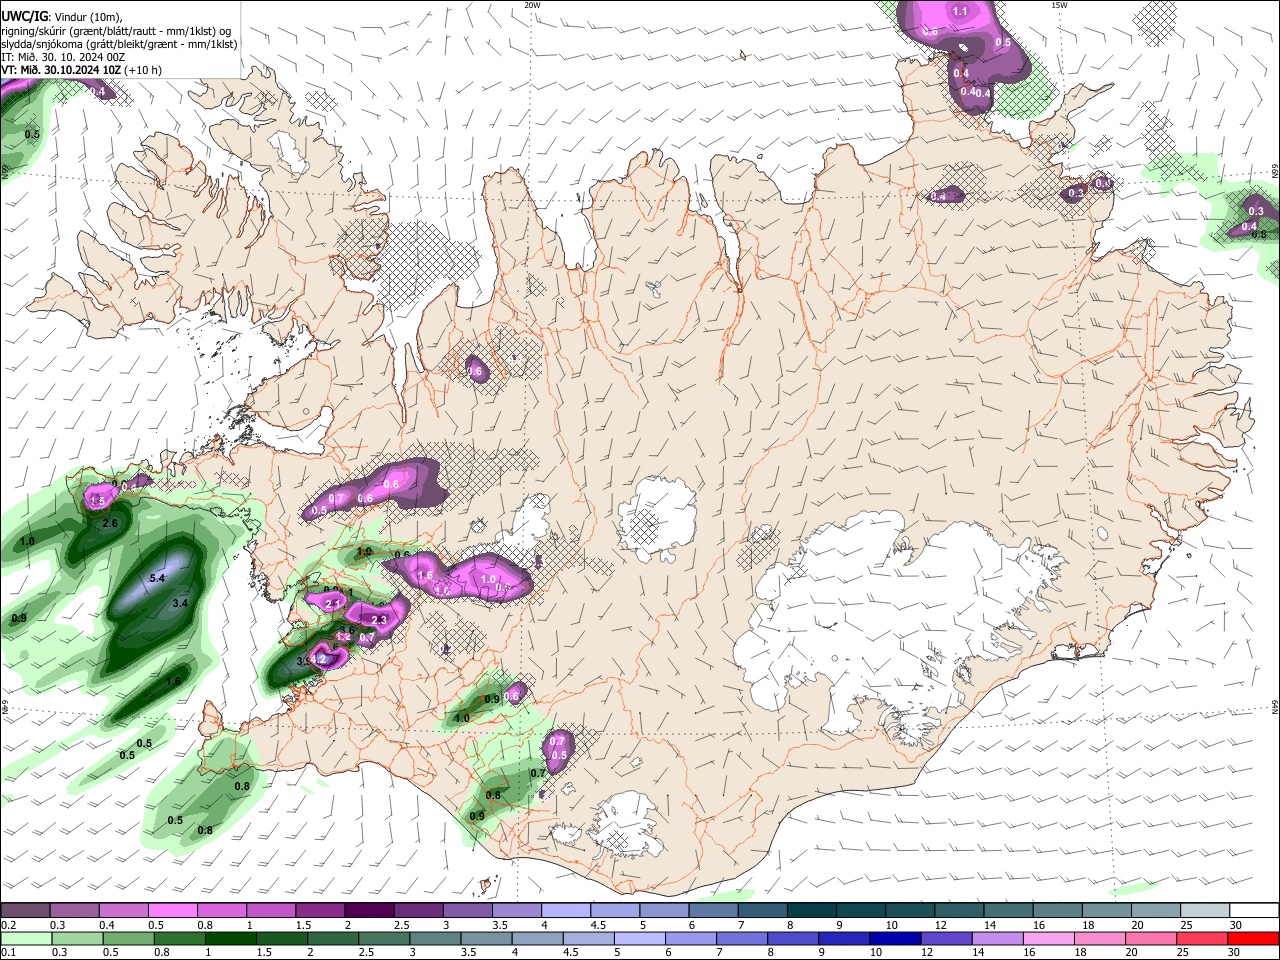The height and width of the screenshot is (960, 1280).
Task: Click the round white Hofsjökull glacier in central Iceland
Action: (x=657, y=517)
